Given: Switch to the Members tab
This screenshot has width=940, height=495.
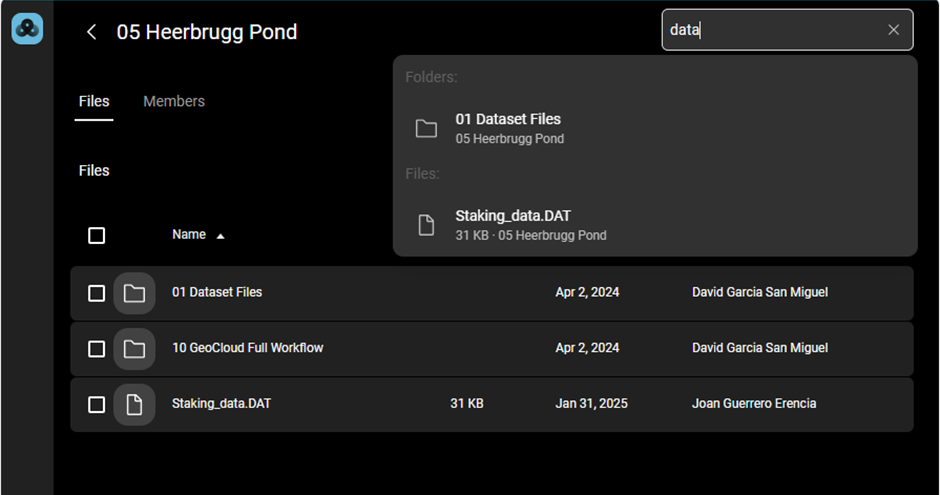Looking at the screenshot, I should pyautogui.click(x=174, y=101).
